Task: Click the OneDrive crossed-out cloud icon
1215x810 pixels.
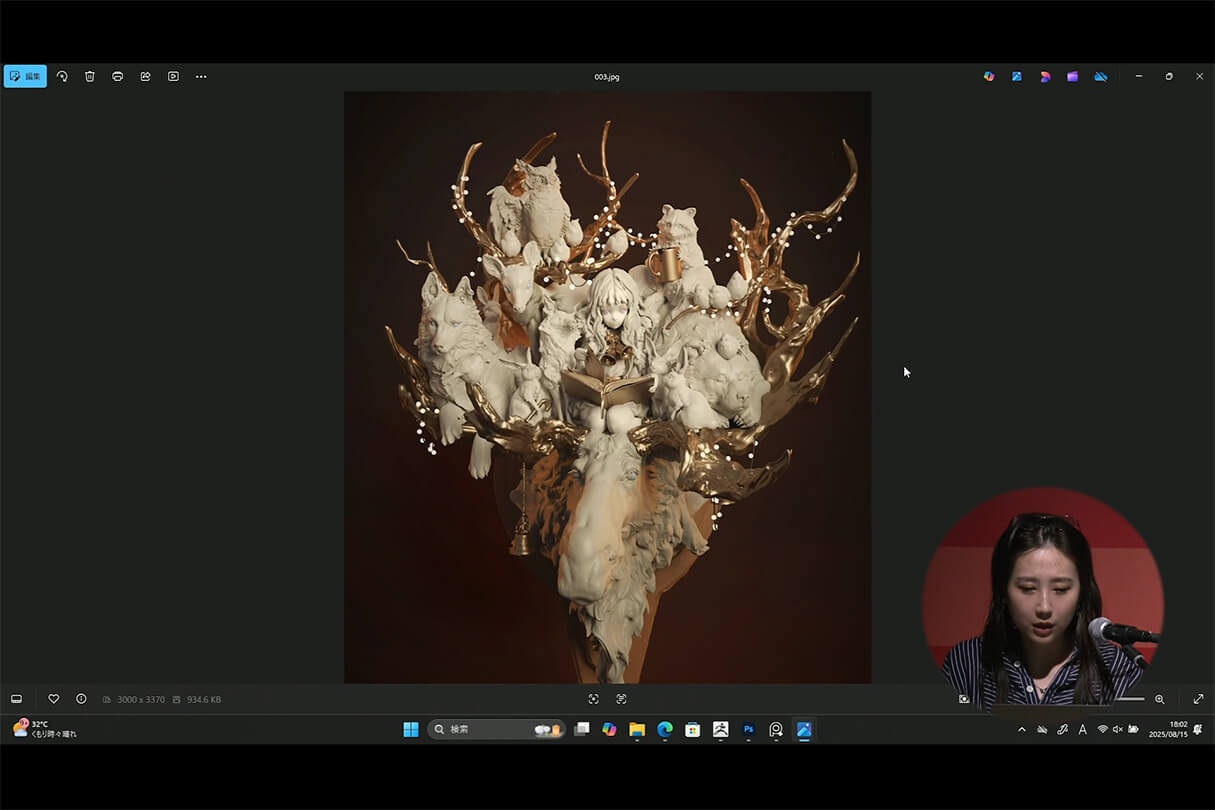Action: click(1100, 76)
